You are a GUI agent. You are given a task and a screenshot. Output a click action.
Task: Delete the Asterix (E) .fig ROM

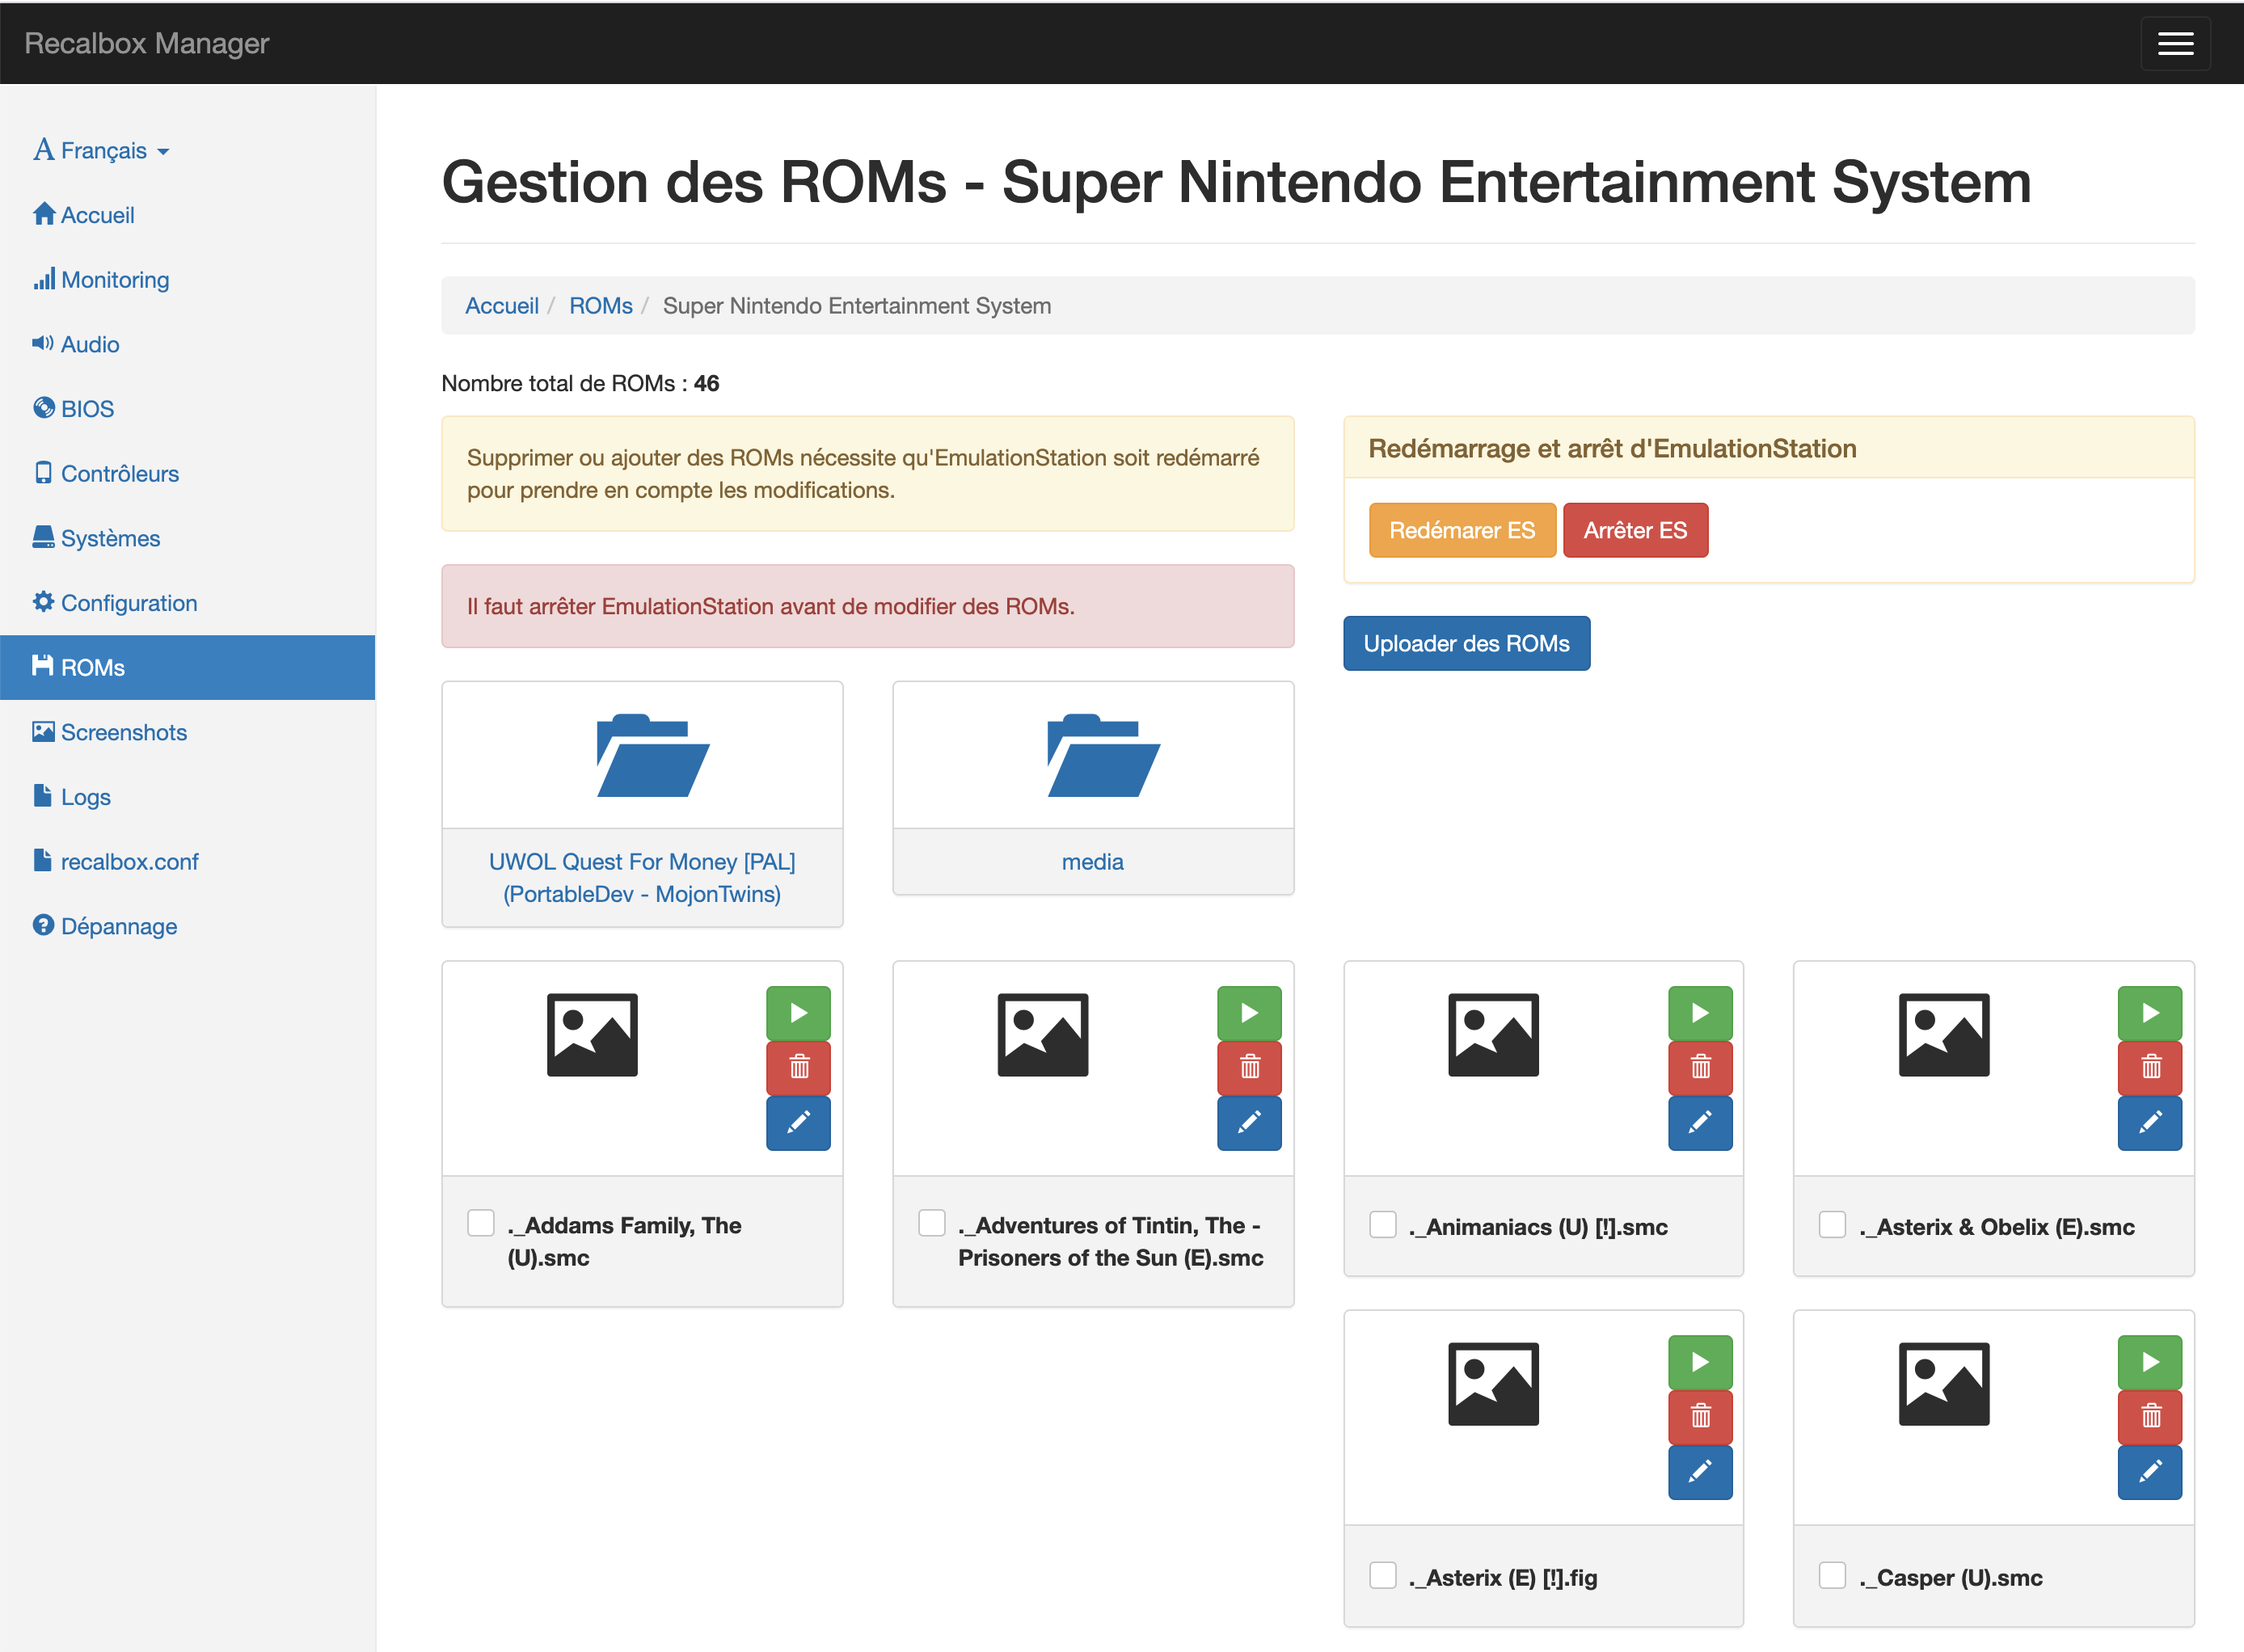click(1700, 1416)
